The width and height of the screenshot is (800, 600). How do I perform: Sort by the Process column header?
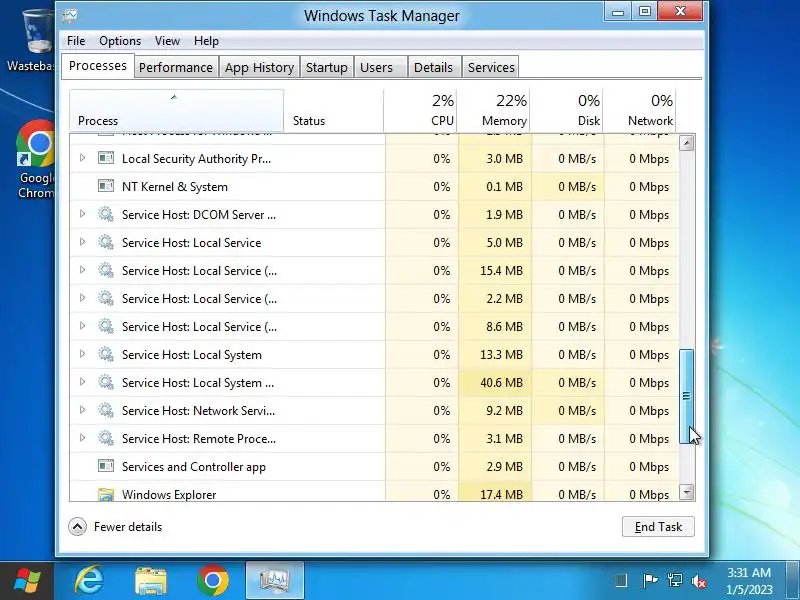point(177,111)
